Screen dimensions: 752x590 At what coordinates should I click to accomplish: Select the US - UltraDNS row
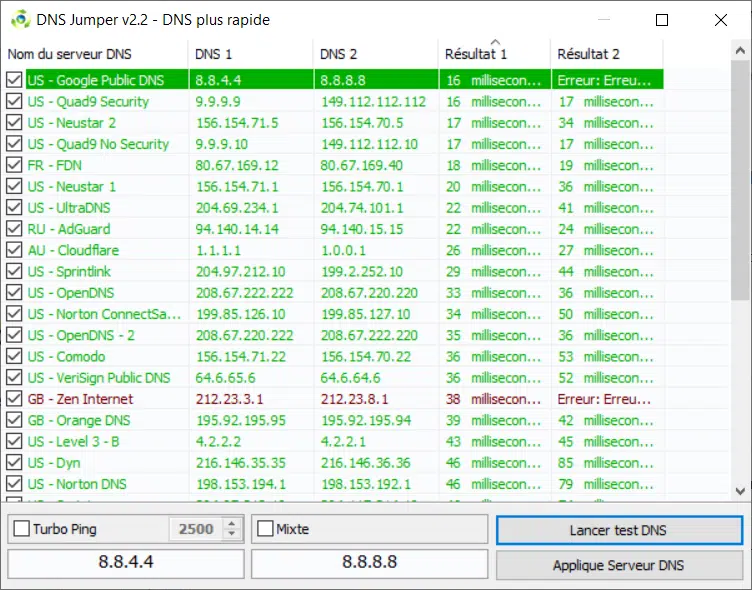[335, 208]
